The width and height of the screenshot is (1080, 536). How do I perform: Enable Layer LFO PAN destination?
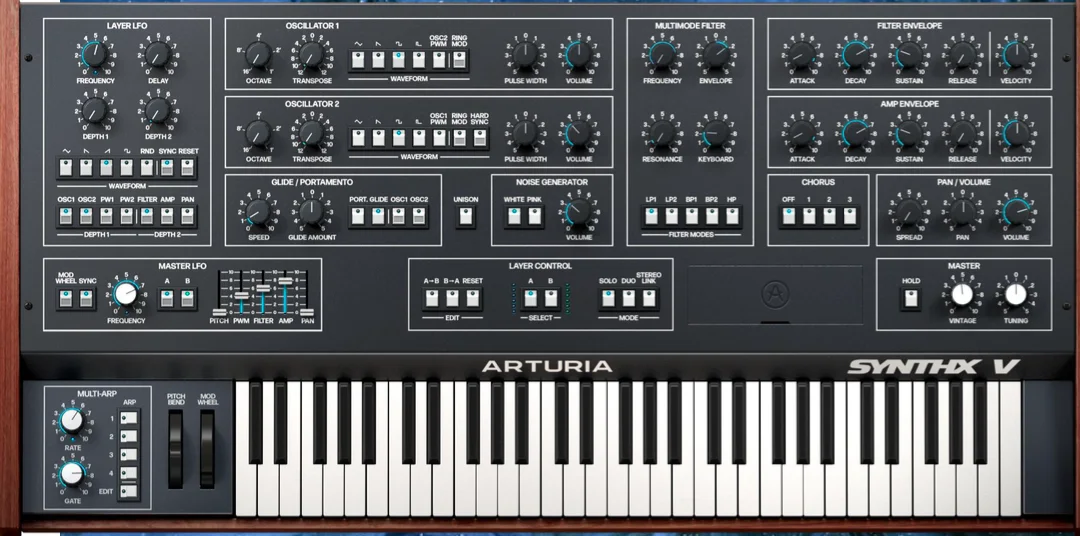click(188, 216)
